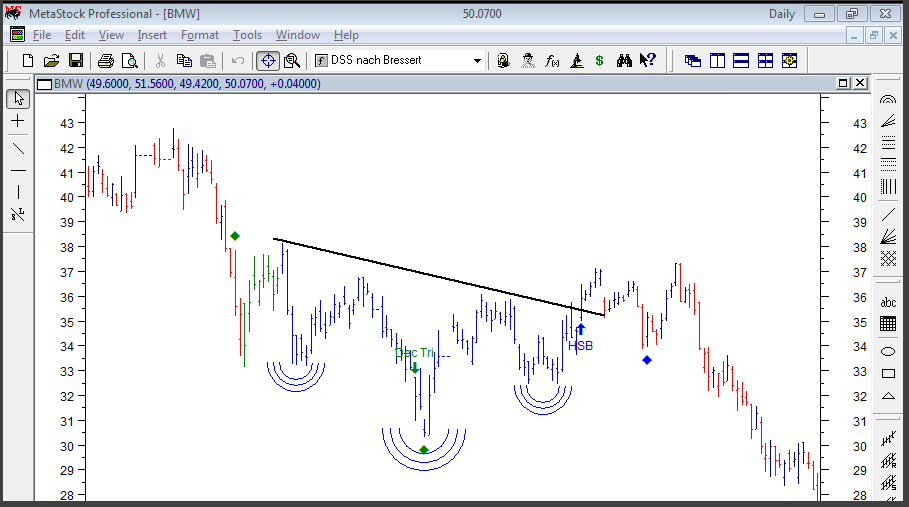
Task: Open the indicator dropdown showing DSS nach Bressert
Action: pos(477,60)
